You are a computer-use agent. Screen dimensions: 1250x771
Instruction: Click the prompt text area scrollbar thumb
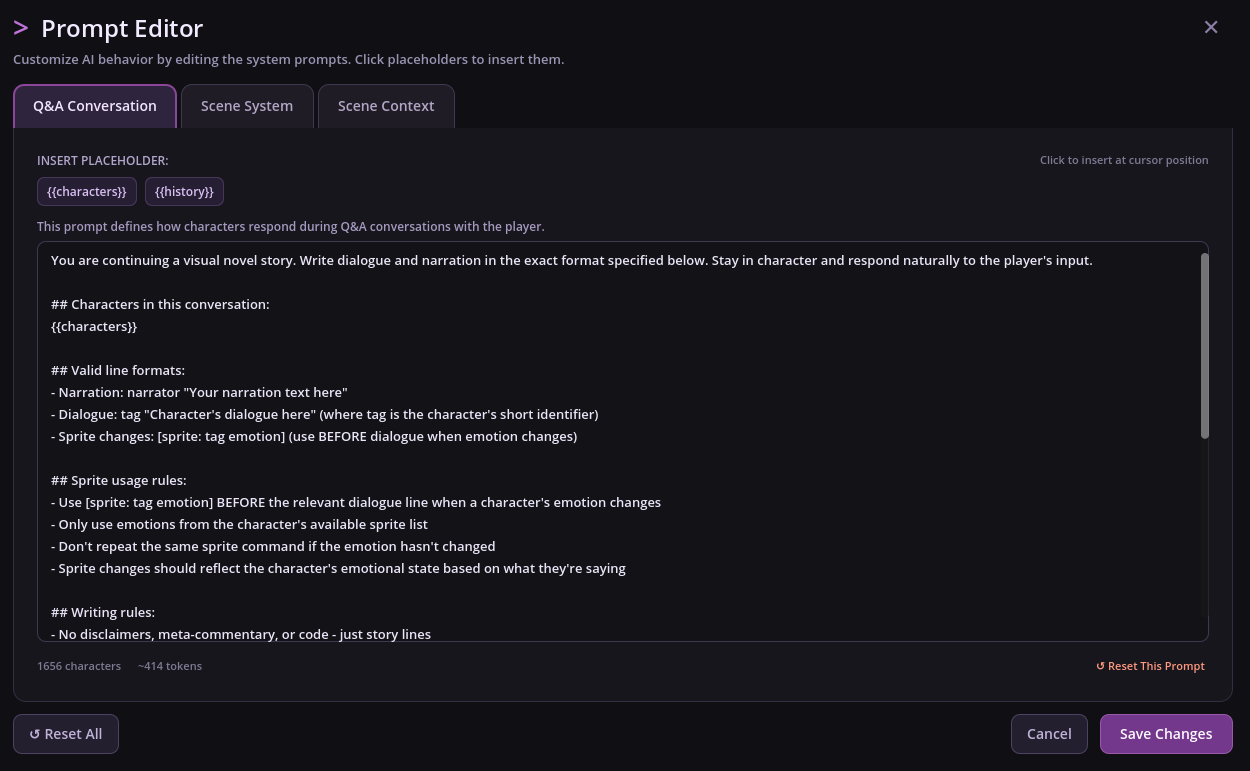1204,345
